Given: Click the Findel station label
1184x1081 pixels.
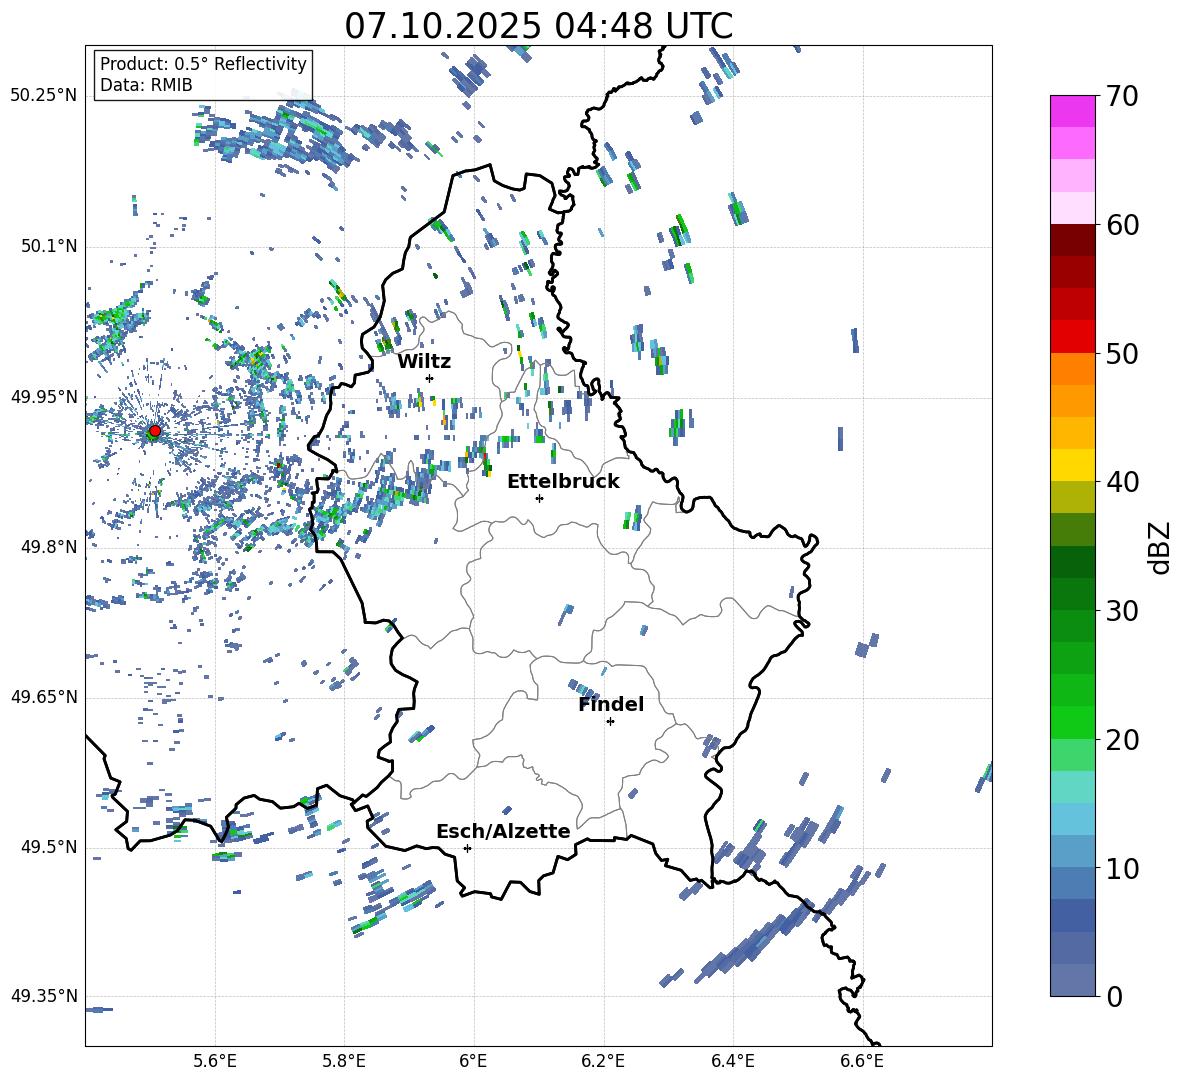Looking at the screenshot, I should [x=611, y=705].
